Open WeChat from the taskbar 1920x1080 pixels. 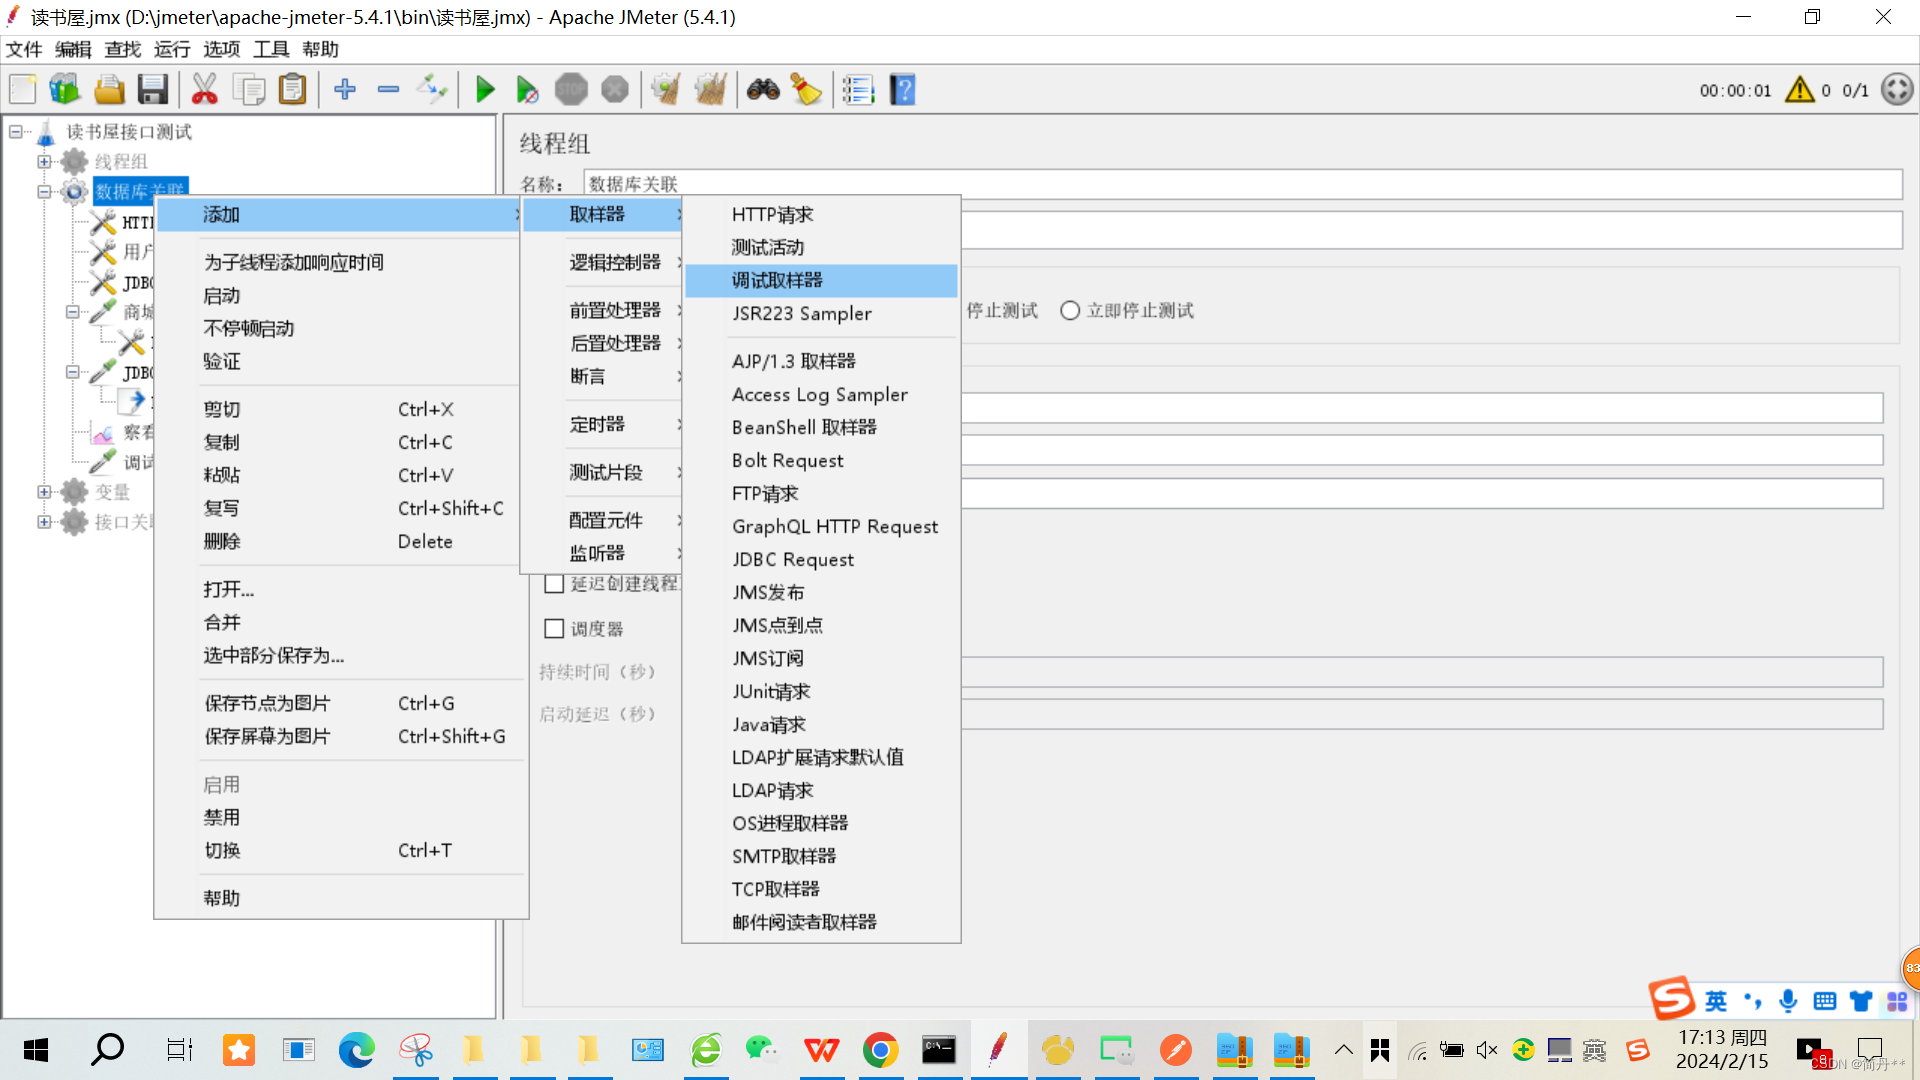763,1050
